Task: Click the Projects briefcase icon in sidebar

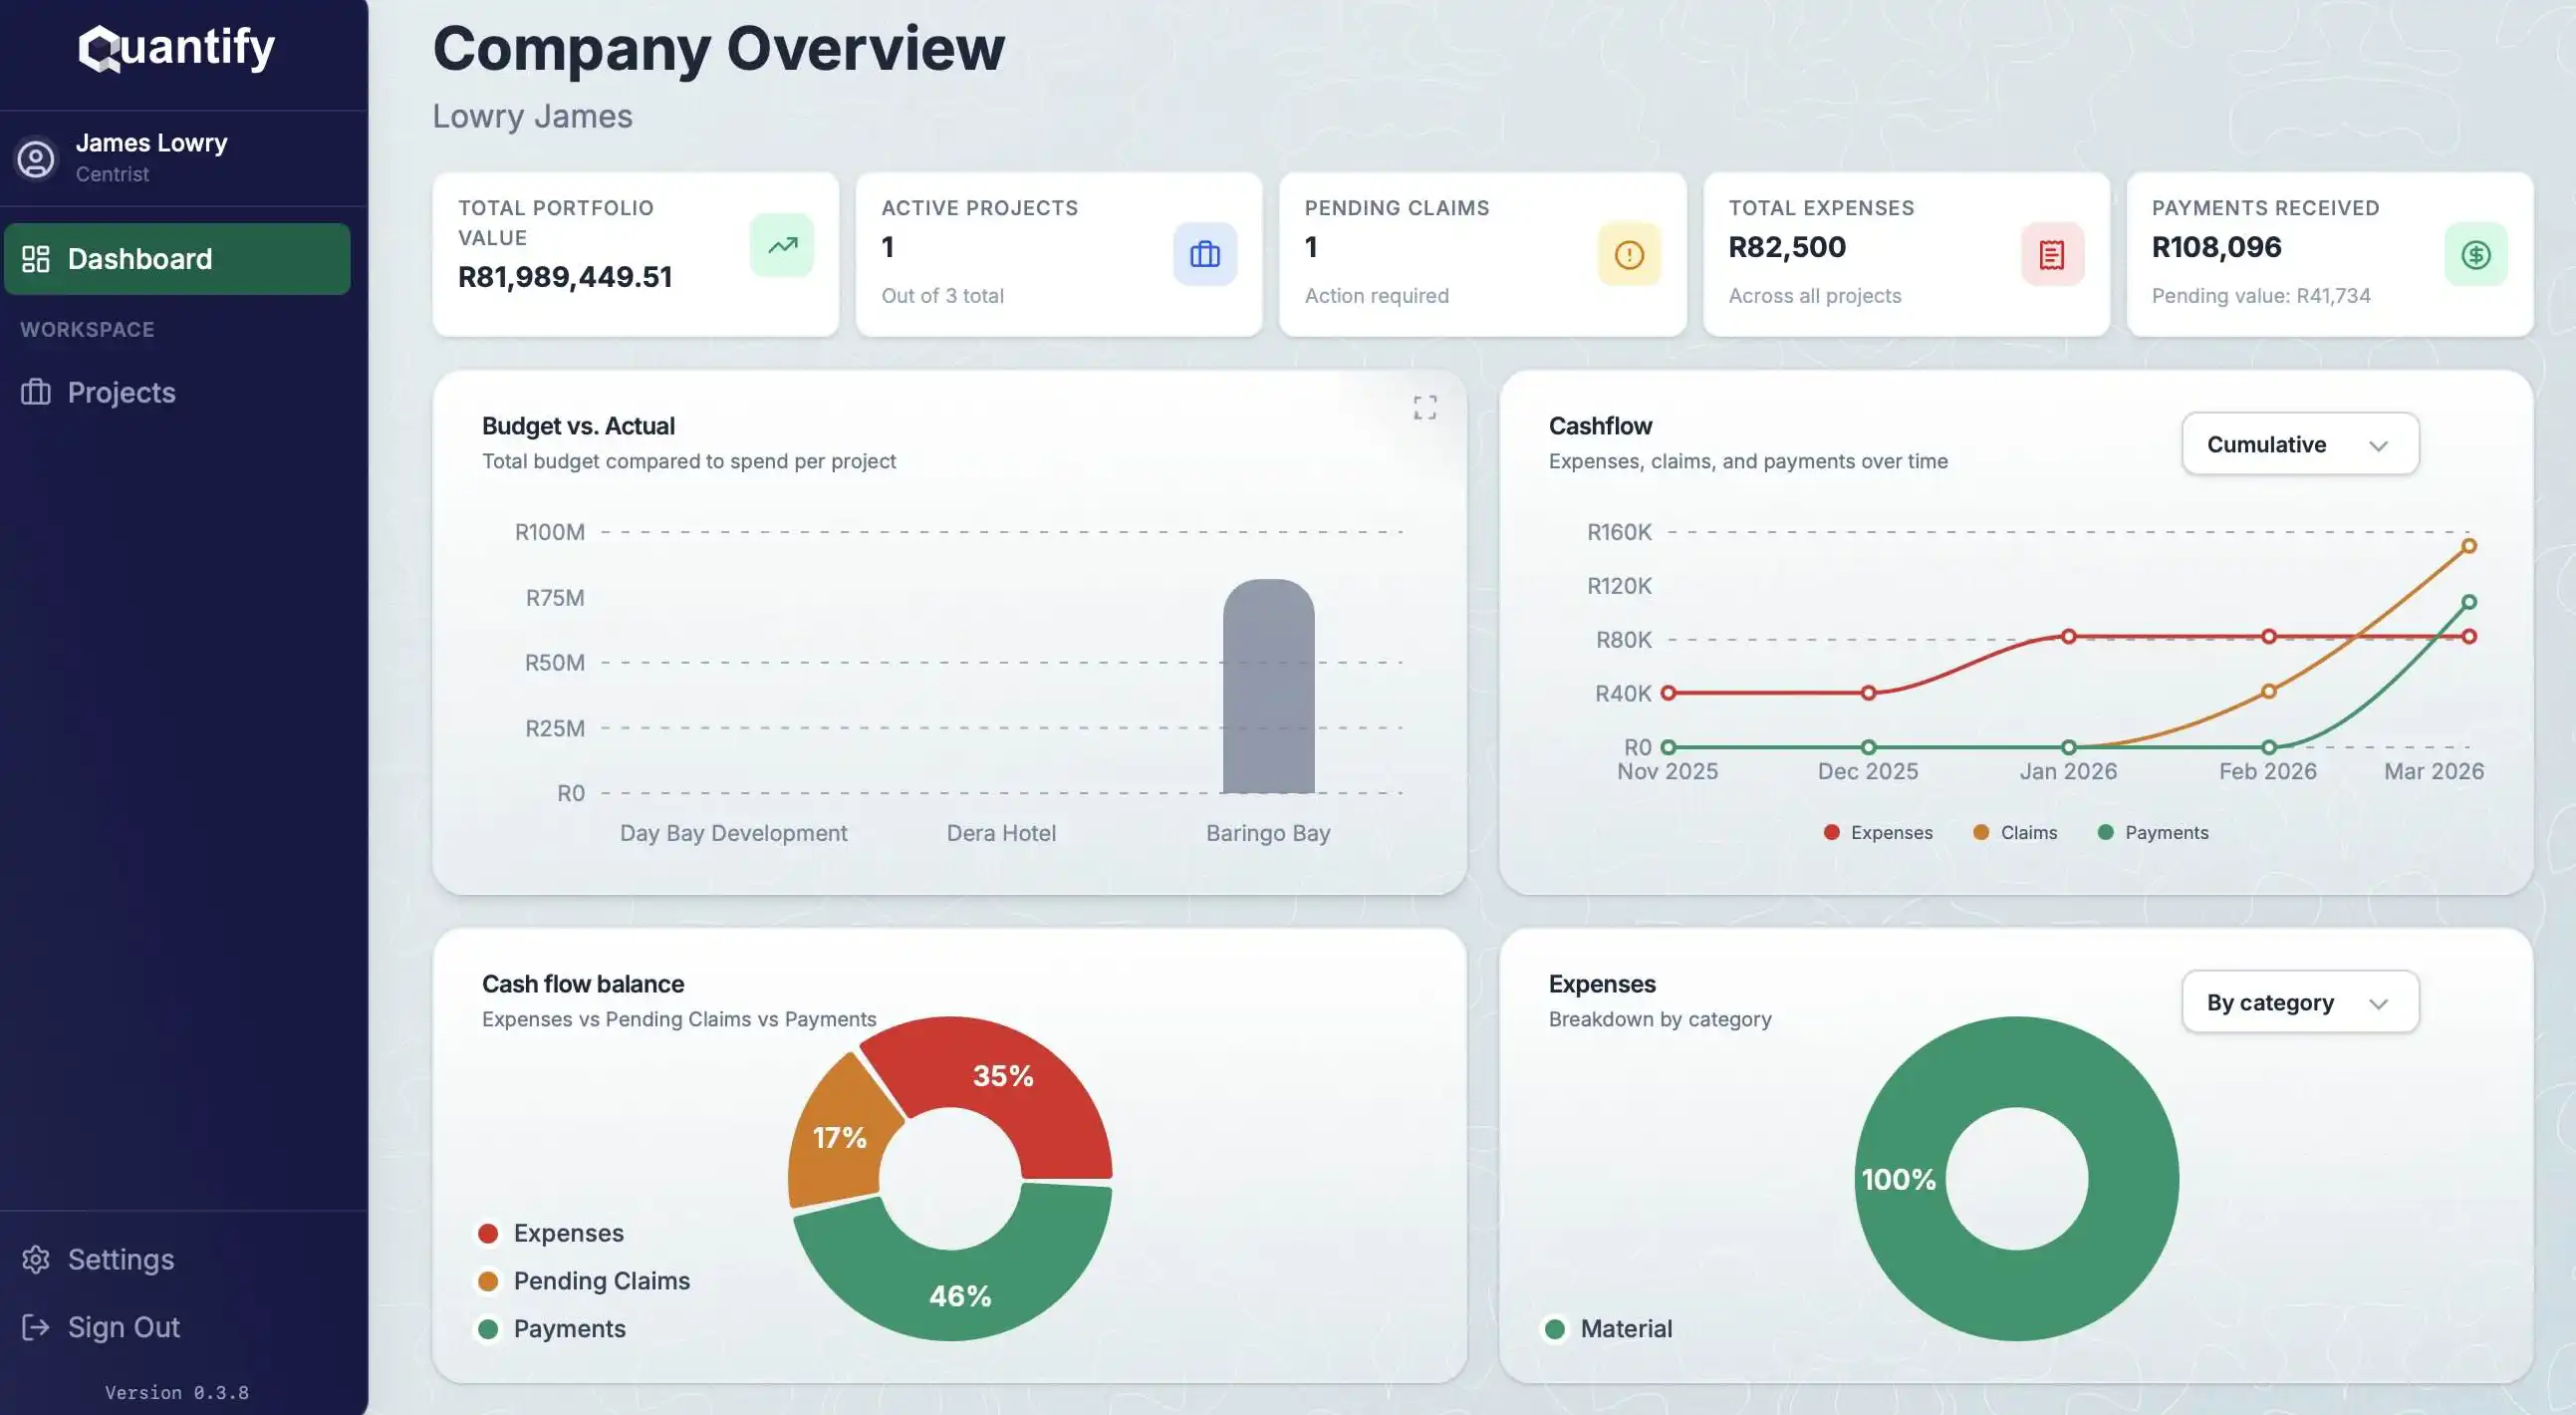Action: click(x=35, y=392)
